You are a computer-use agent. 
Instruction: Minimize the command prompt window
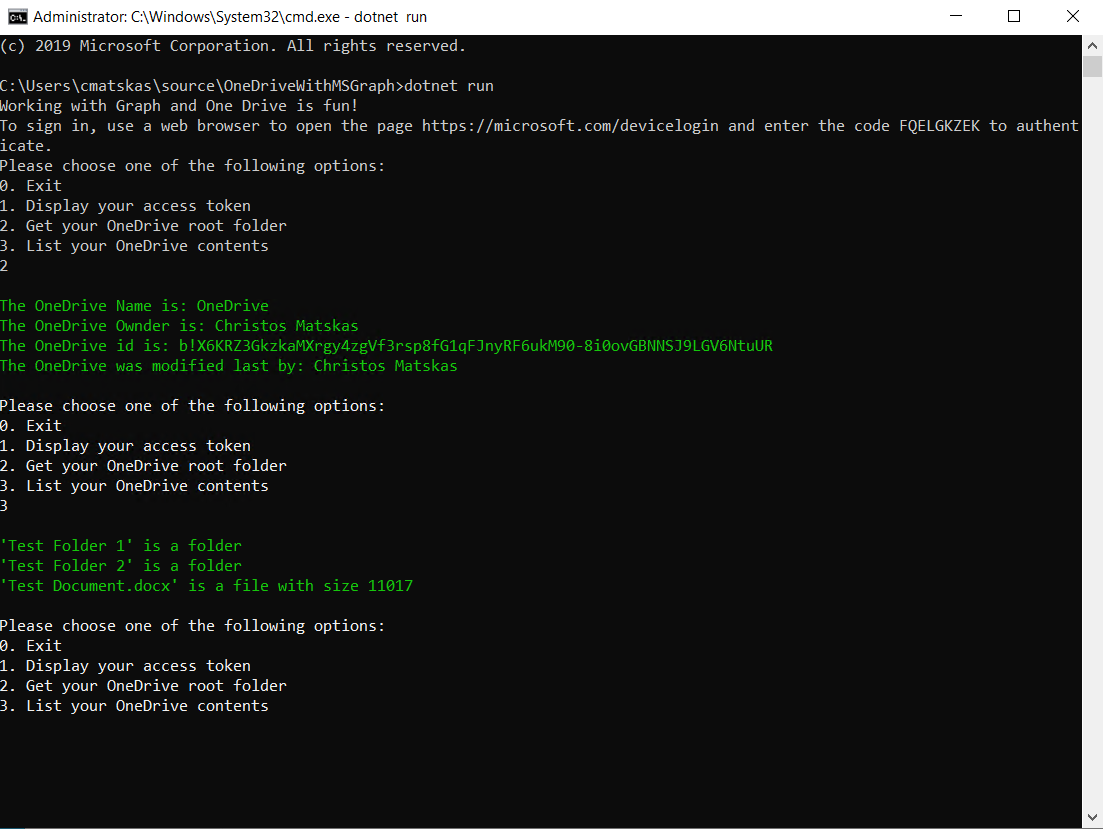click(x=956, y=16)
